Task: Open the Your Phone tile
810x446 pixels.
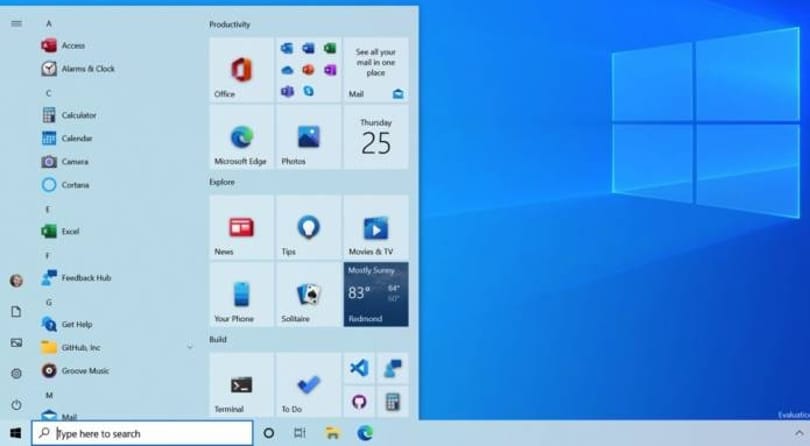Action: pyautogui.click(x=241, y=295)
